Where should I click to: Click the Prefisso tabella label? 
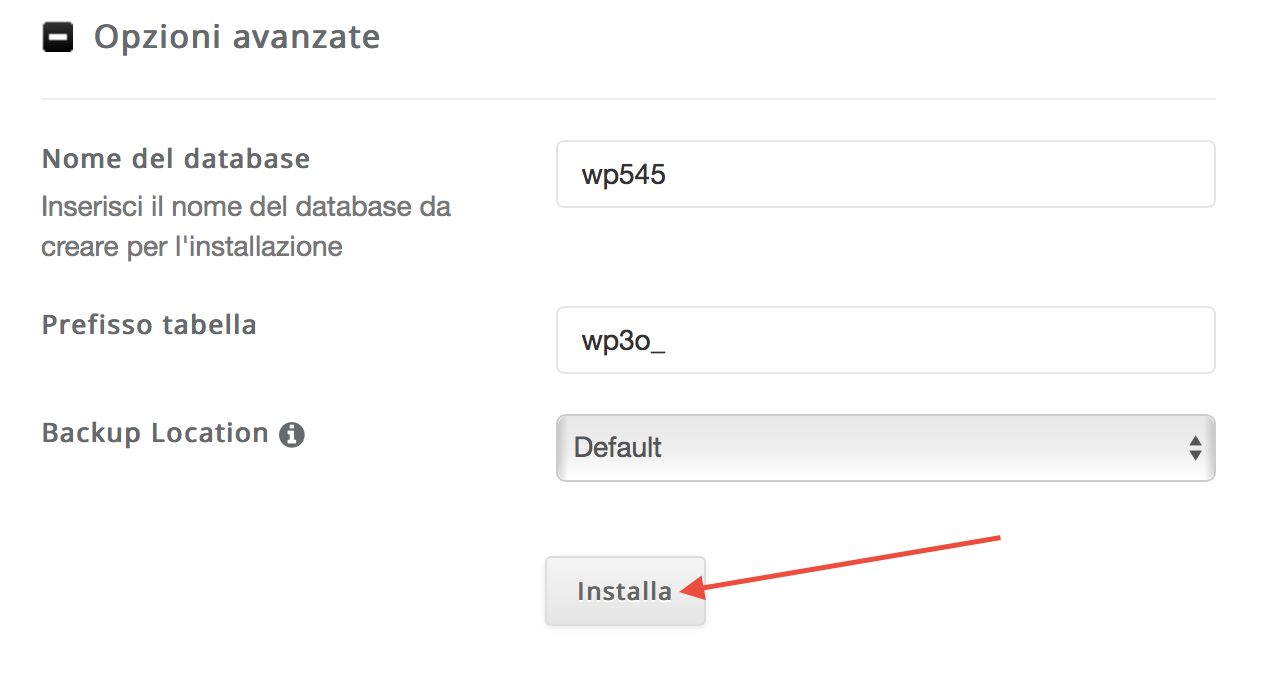149,324
